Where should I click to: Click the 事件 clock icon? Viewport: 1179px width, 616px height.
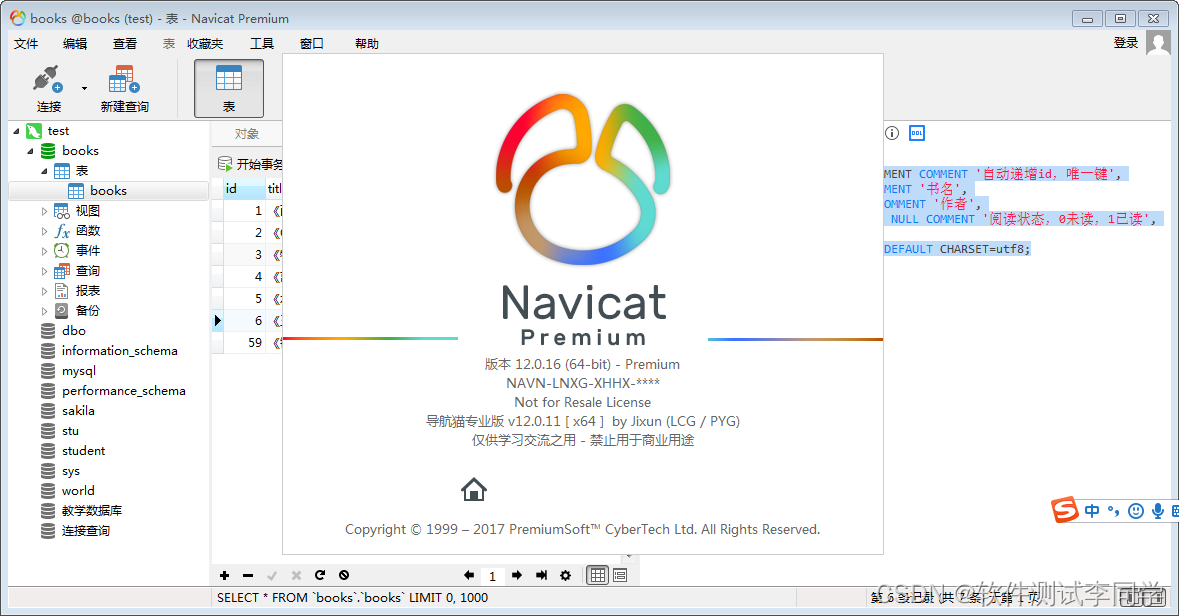[62, 250]
